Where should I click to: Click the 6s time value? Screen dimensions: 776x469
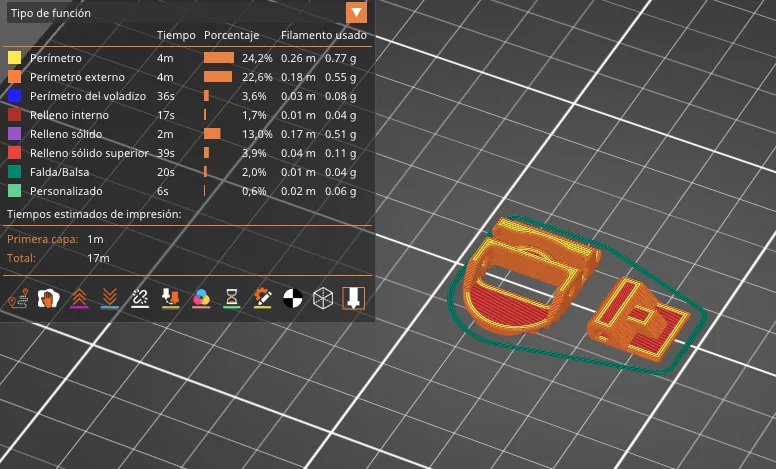click(163, 191)
